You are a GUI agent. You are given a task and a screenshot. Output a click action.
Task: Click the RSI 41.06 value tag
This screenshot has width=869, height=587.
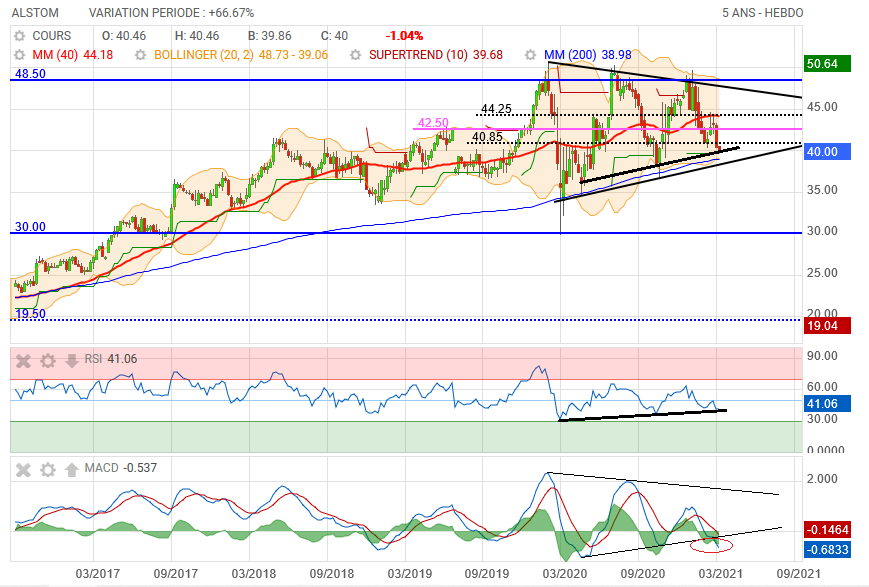click(827, 404)
